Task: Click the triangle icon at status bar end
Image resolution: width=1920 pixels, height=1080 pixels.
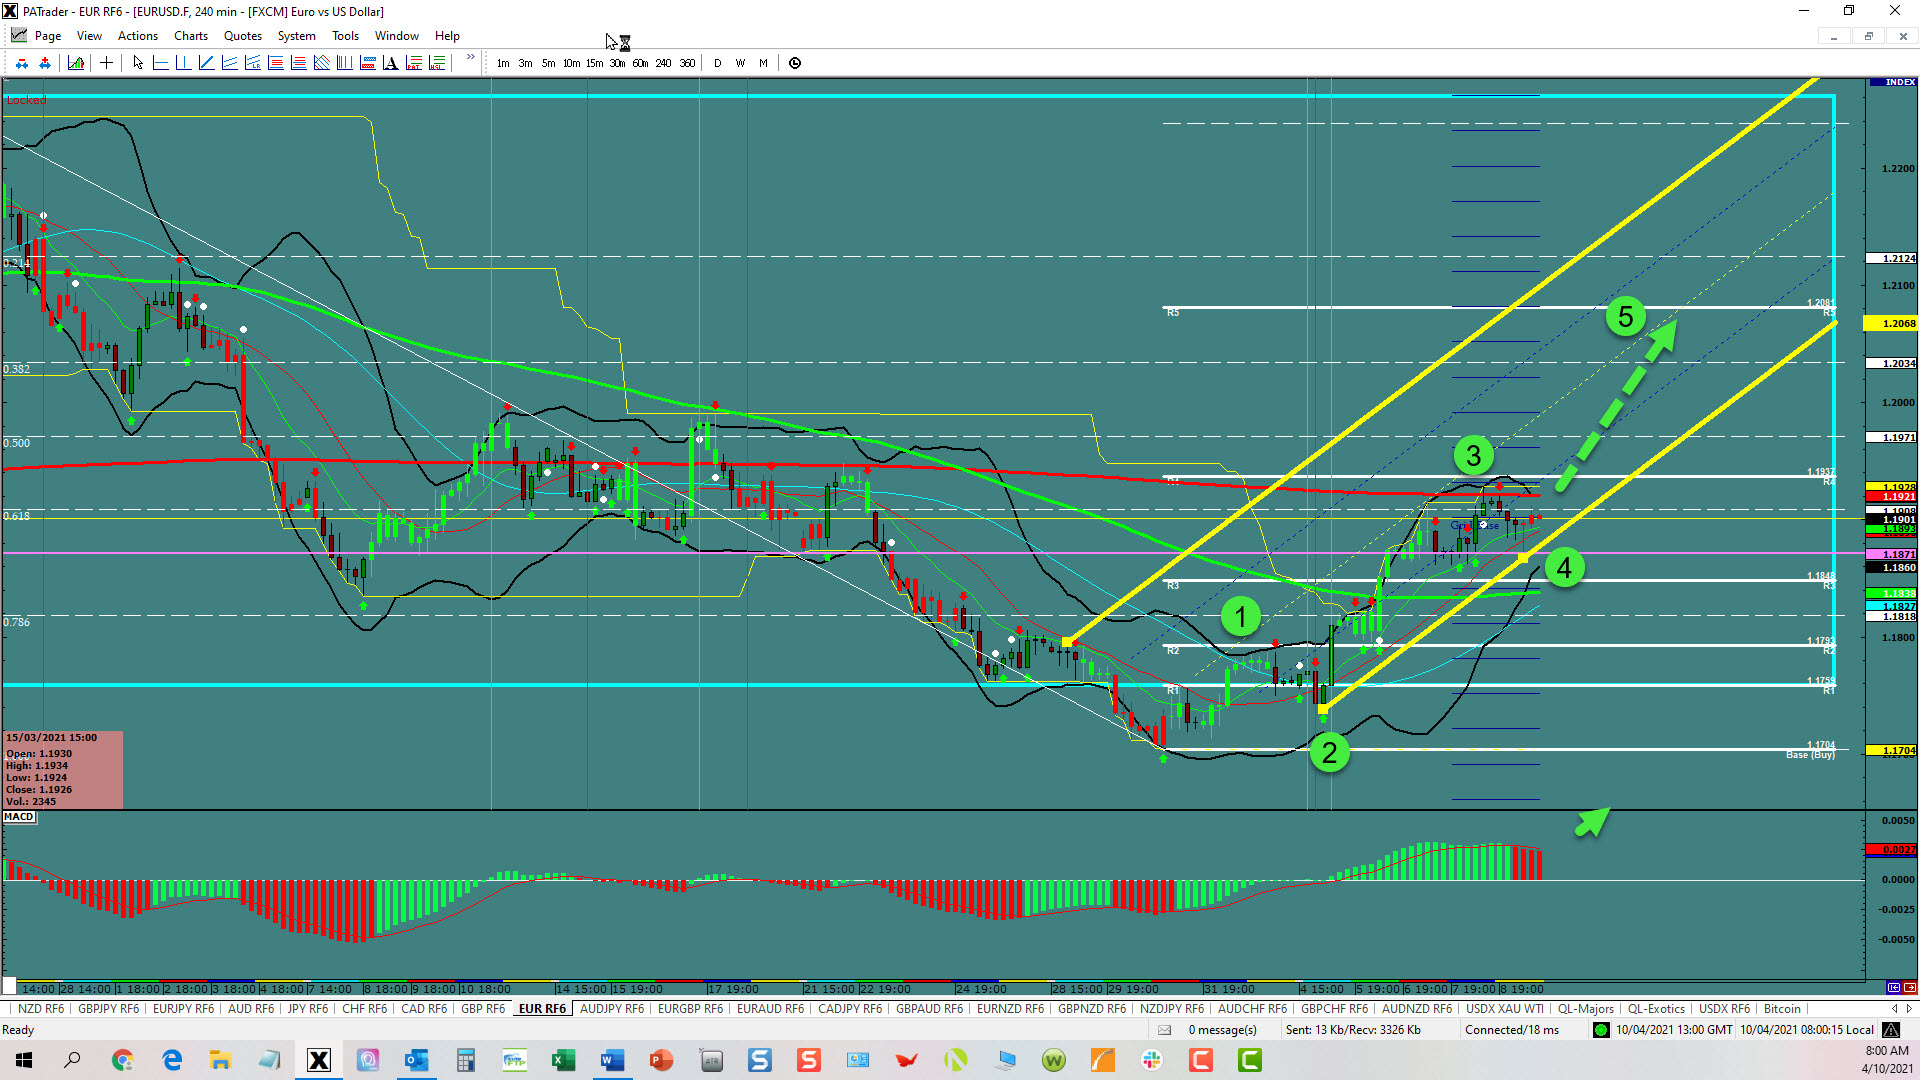Action: coord(1891,1030)
